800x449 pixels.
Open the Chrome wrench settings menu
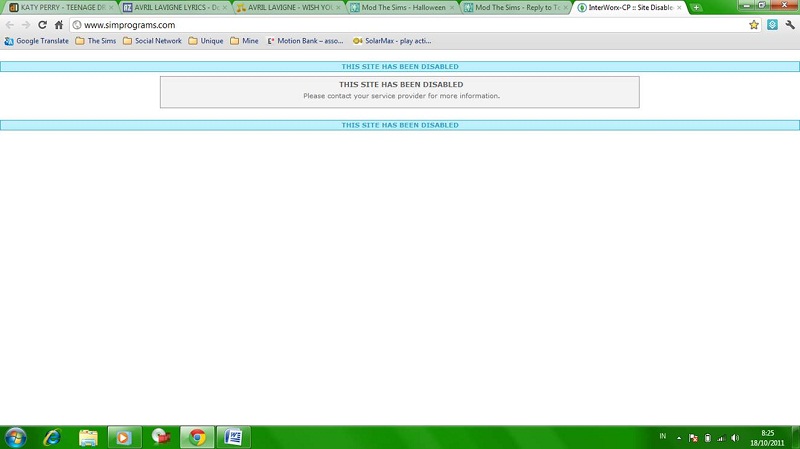(x=789, y=25)
